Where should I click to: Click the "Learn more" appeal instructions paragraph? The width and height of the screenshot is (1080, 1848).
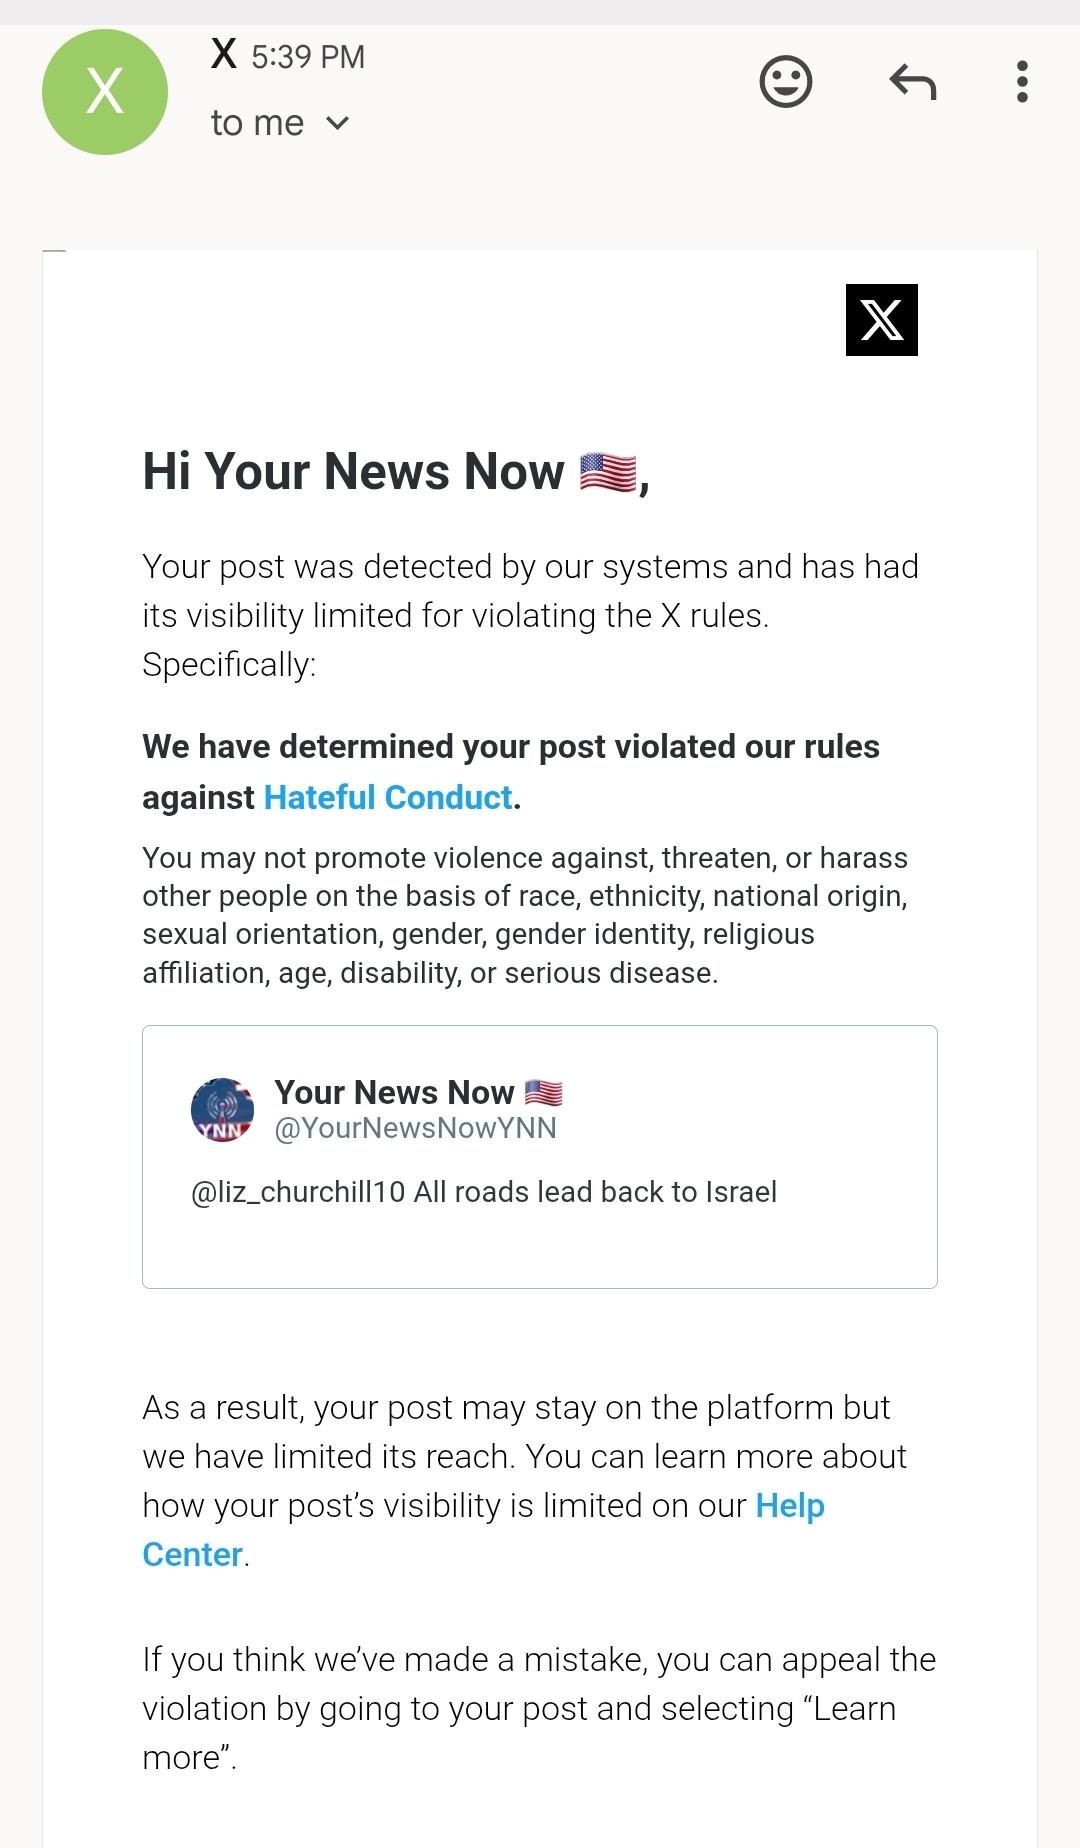(x=539, y=1708)
